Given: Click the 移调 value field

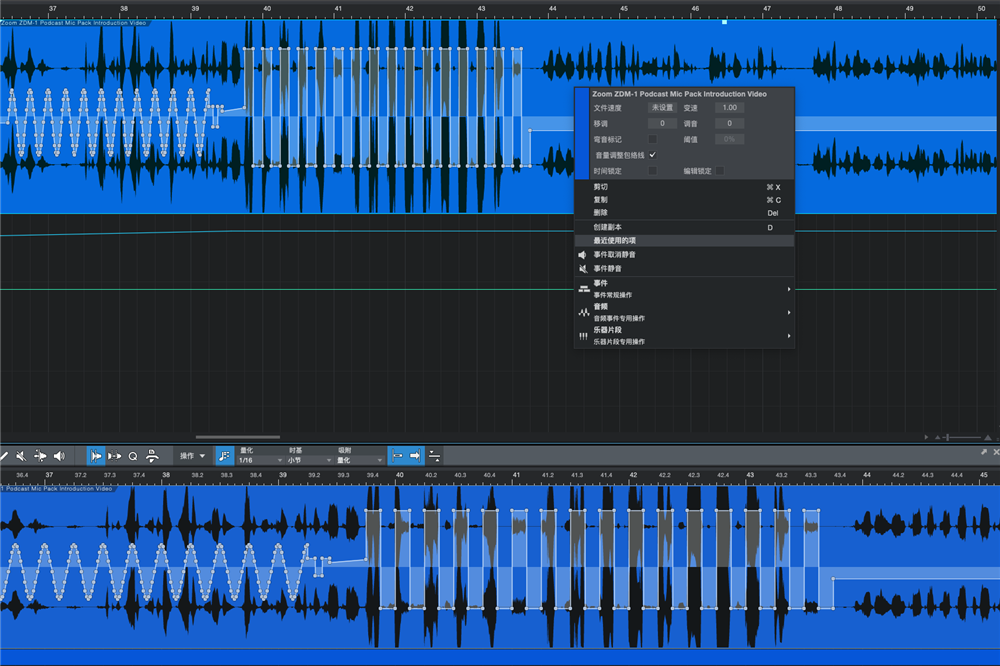Looking at the screenshot, I should tap(662, 123).
